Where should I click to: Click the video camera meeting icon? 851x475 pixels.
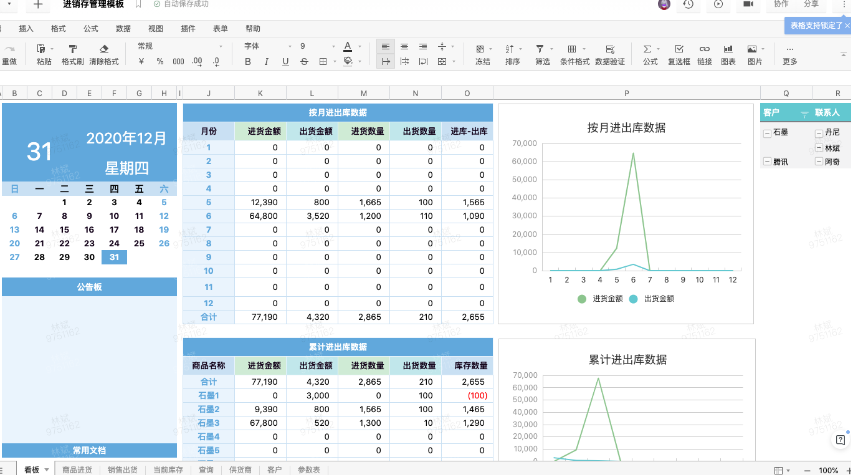coord(748,4)
